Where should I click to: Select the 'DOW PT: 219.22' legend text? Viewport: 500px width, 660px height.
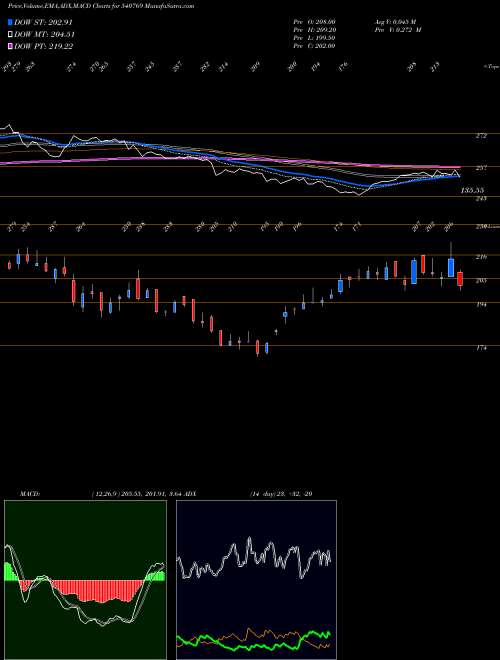click(x=44, y=46)
